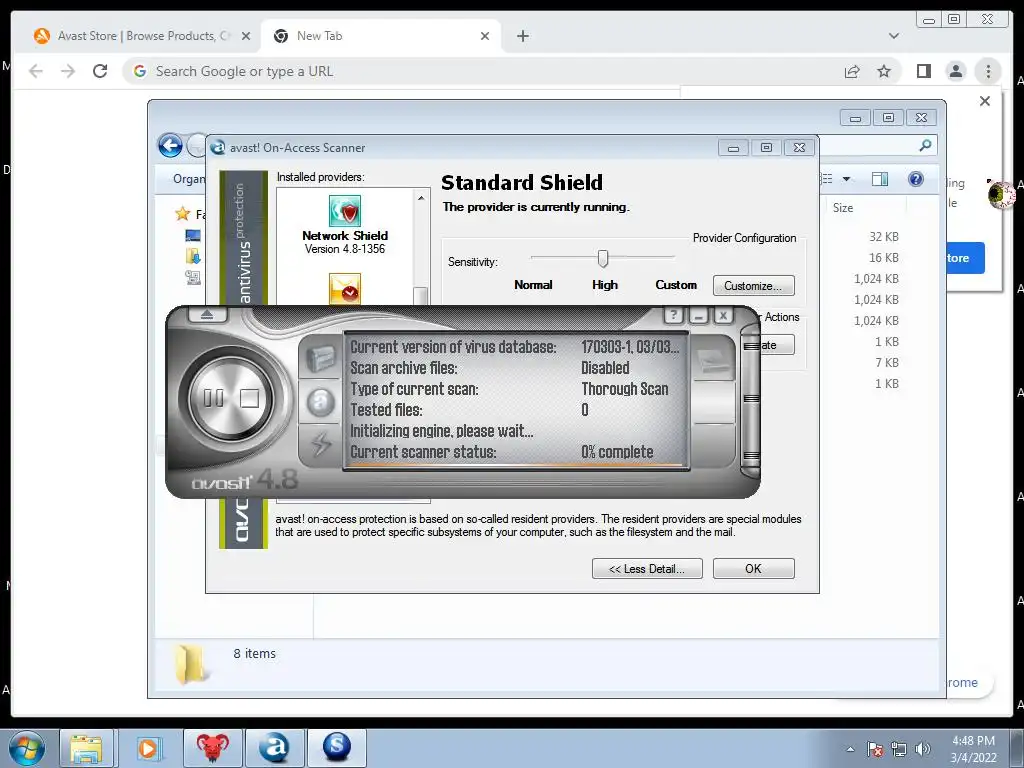Click the Explorer search magnifier icon

[x=925, y=145]
